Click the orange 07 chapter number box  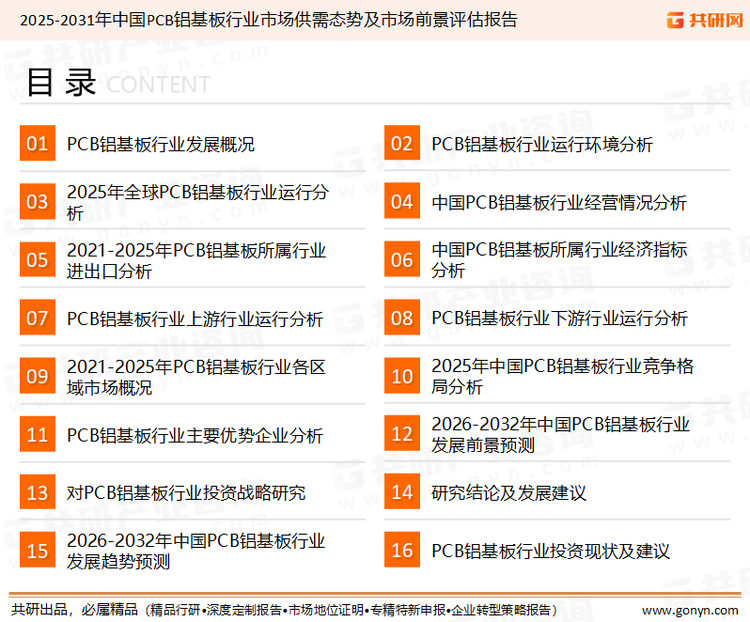click(x=37, y=318)
